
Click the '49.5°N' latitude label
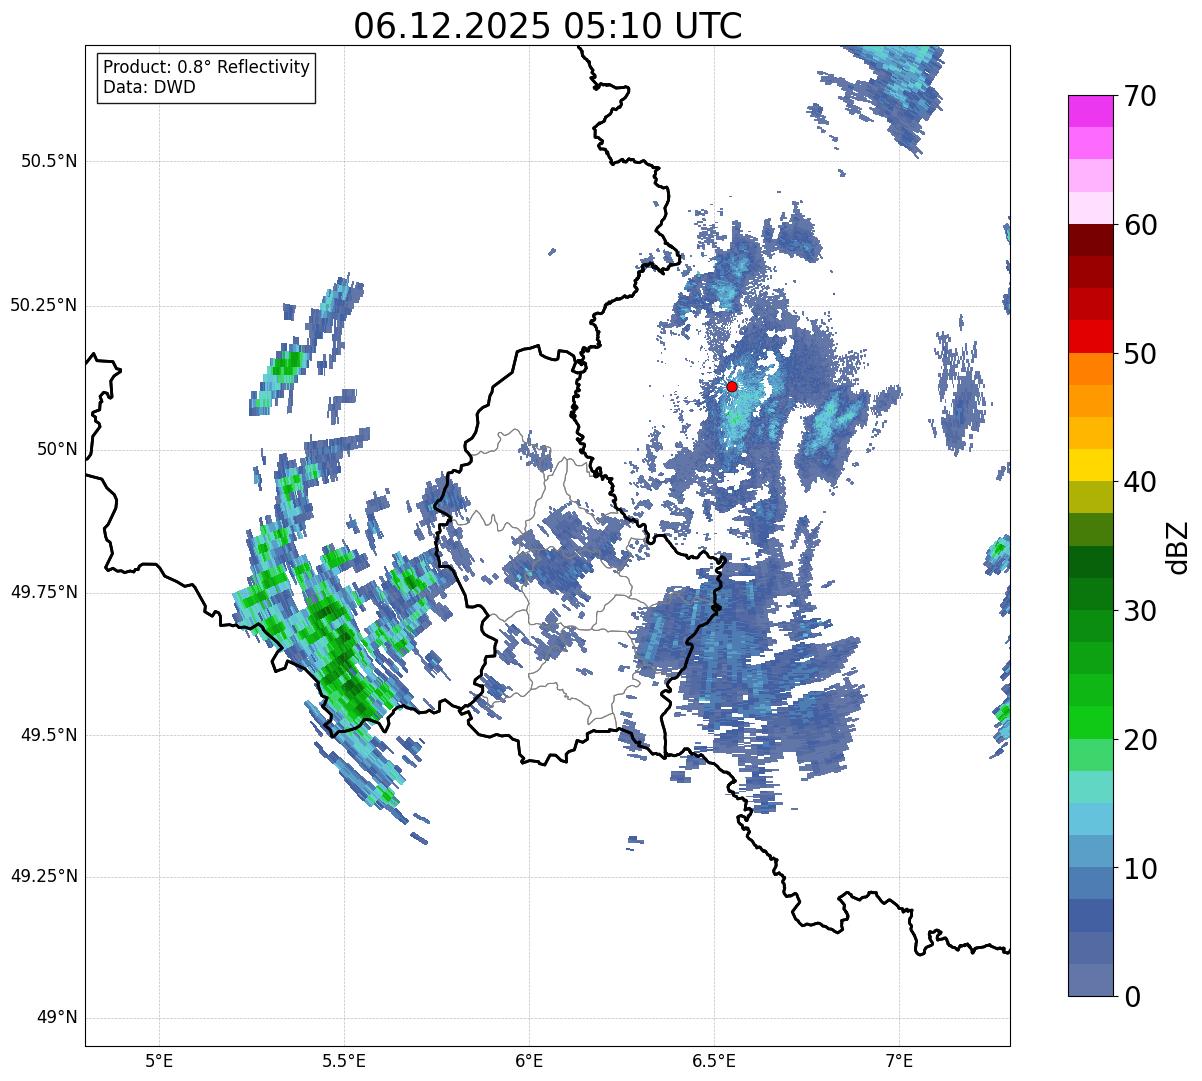point(49,735)
